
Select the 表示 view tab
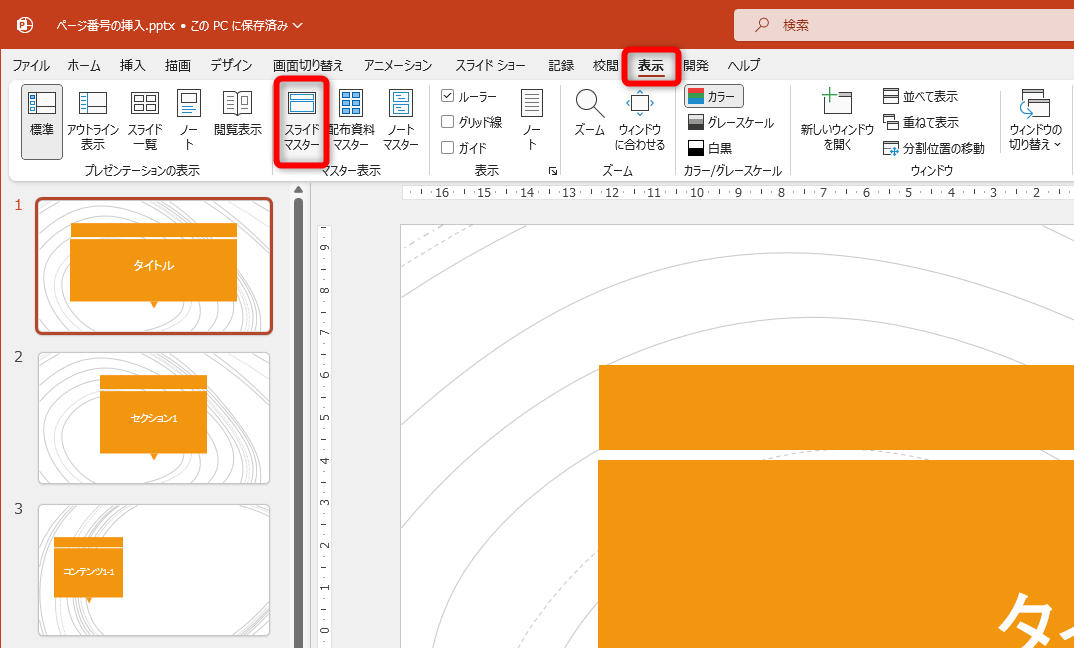pyautogui.click(x=651, y=66)
